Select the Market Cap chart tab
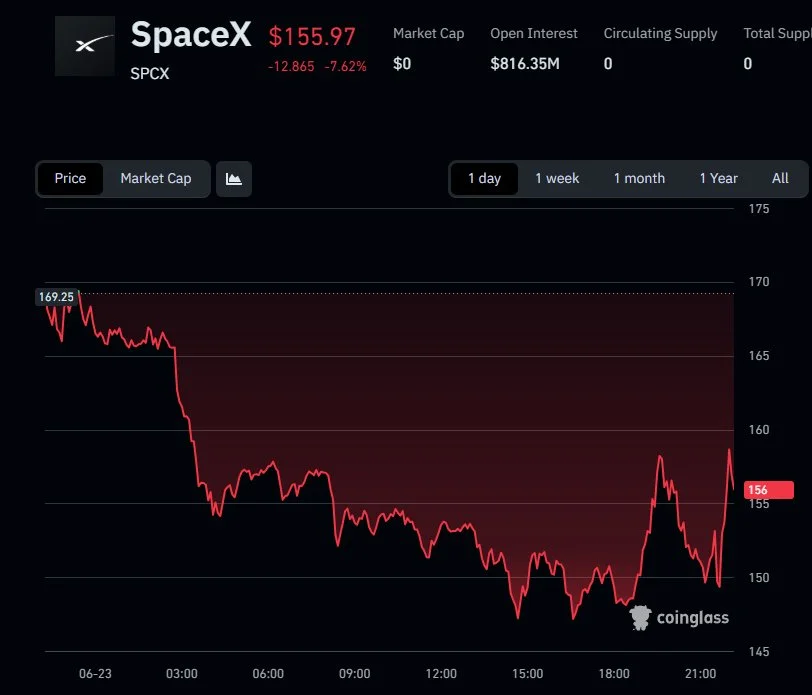The height and width of the screenshot is (695, 812). pyautogui.click(x=156, y=179)
